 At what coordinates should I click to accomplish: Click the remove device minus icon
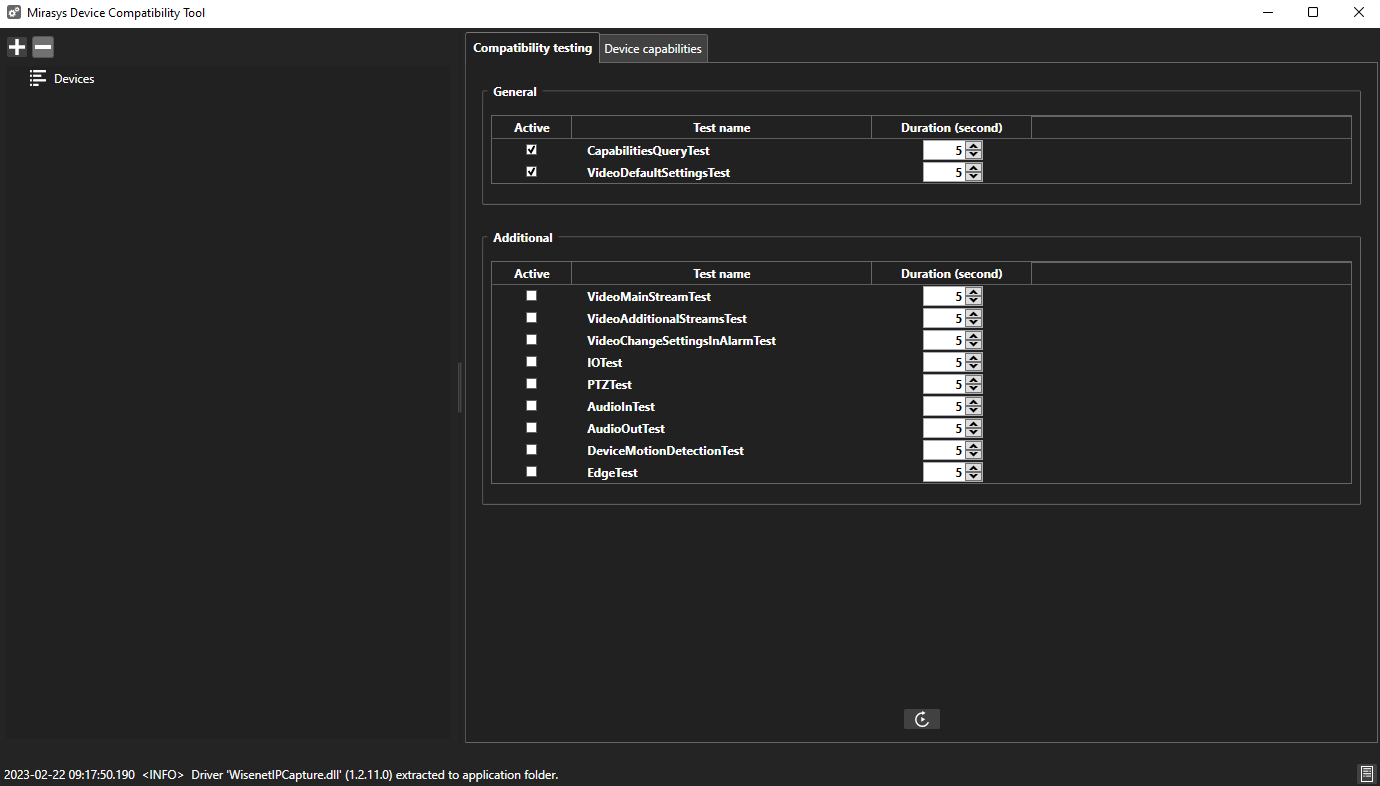pos(43,47)
